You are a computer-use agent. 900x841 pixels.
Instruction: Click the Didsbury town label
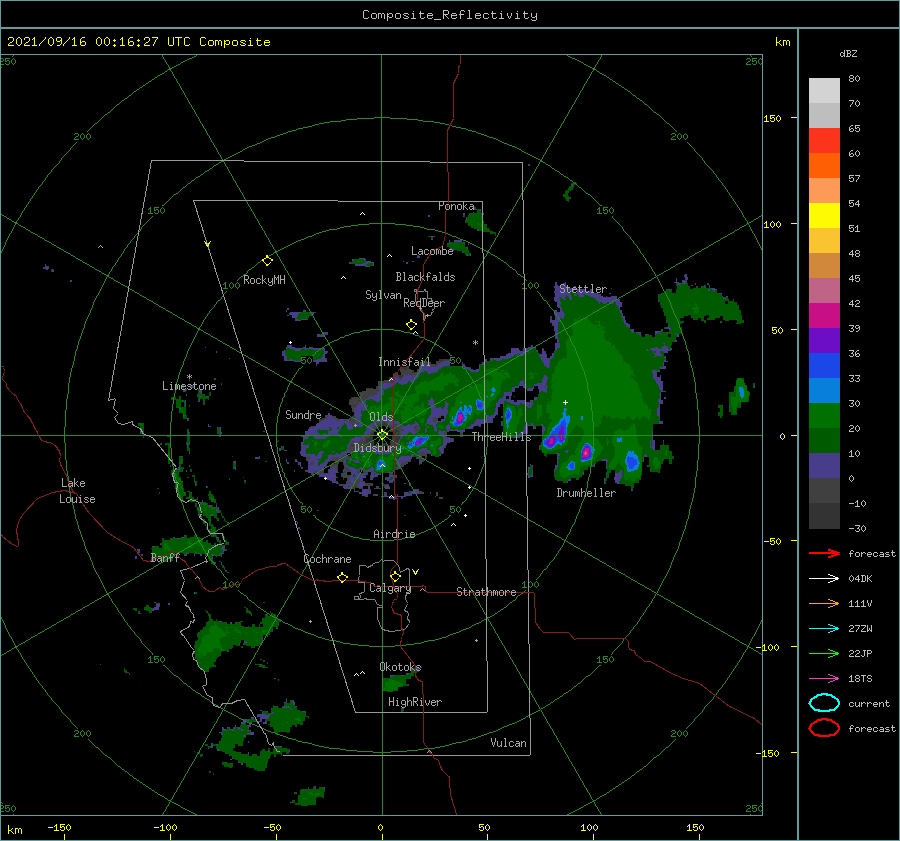pyautogui.click(x=377, y=448)
